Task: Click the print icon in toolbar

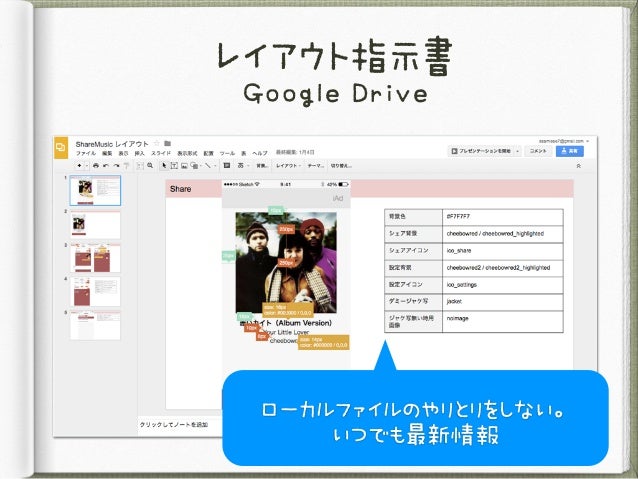Action: pyautogui.click(x=96, y=166)
